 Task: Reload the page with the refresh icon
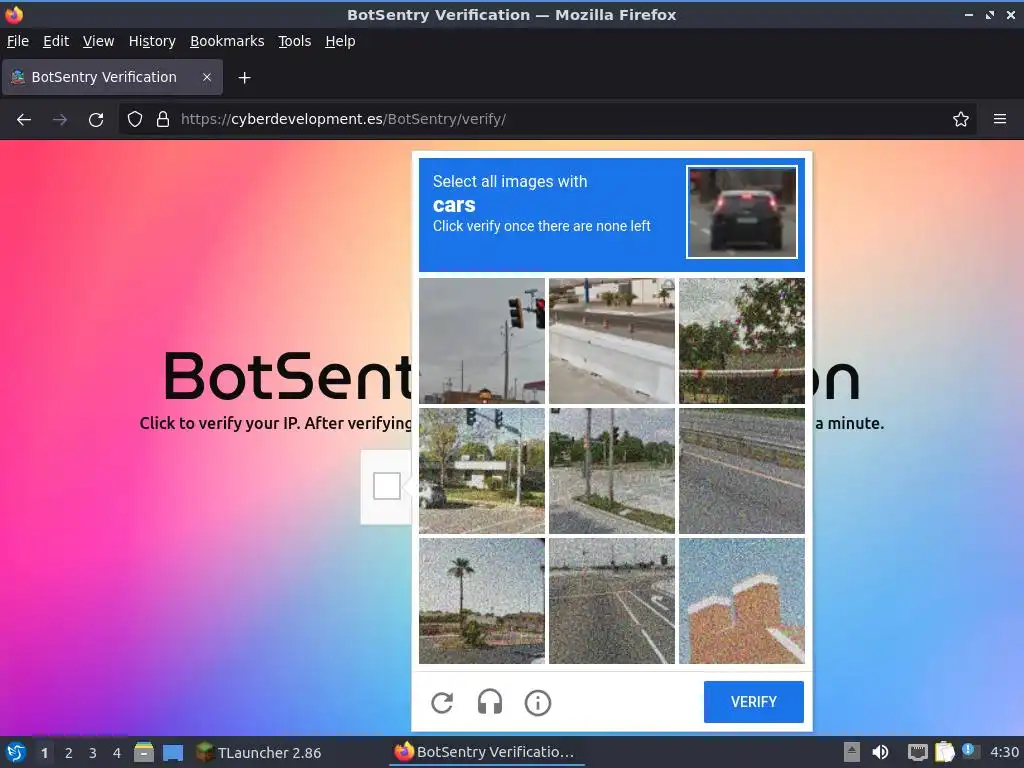pyautogui.click(x=96, y=120)
